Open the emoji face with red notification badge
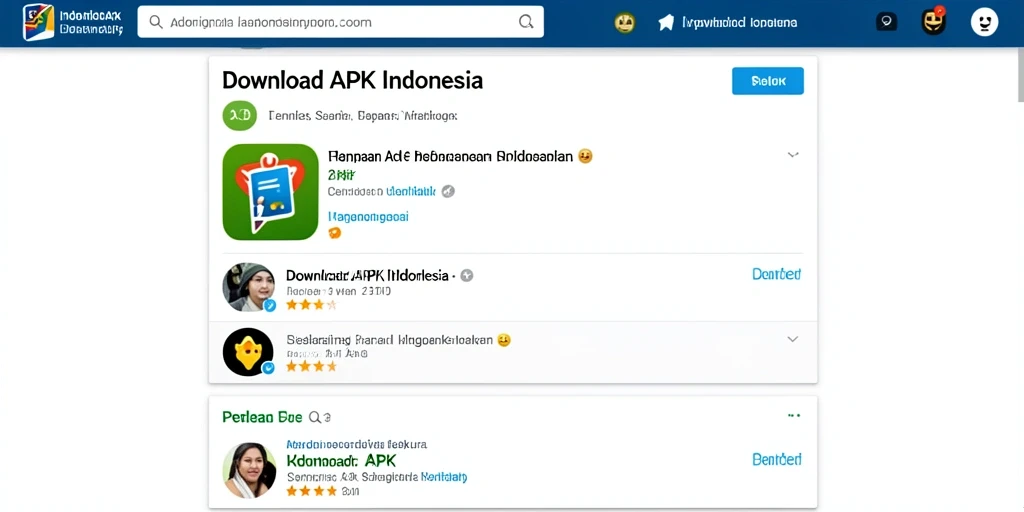1024x512 pixels. pos(934,22)
